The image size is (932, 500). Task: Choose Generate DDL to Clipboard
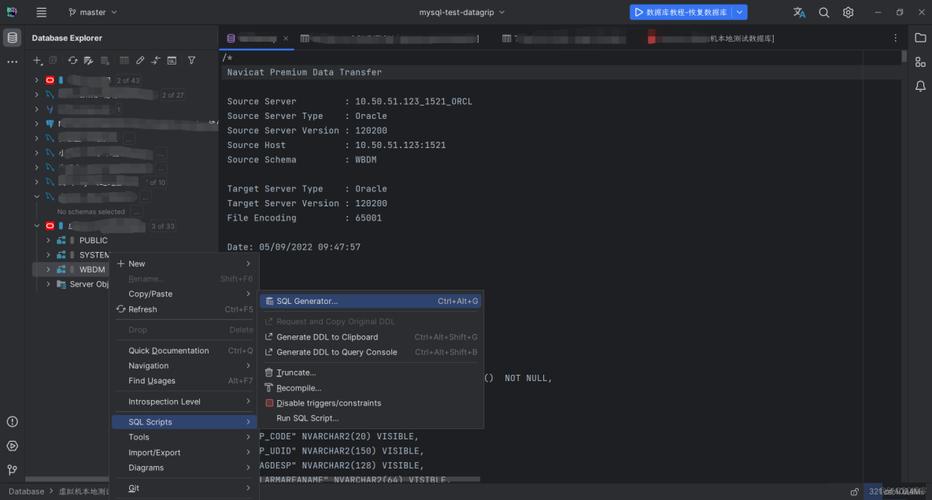coord(327,337)
